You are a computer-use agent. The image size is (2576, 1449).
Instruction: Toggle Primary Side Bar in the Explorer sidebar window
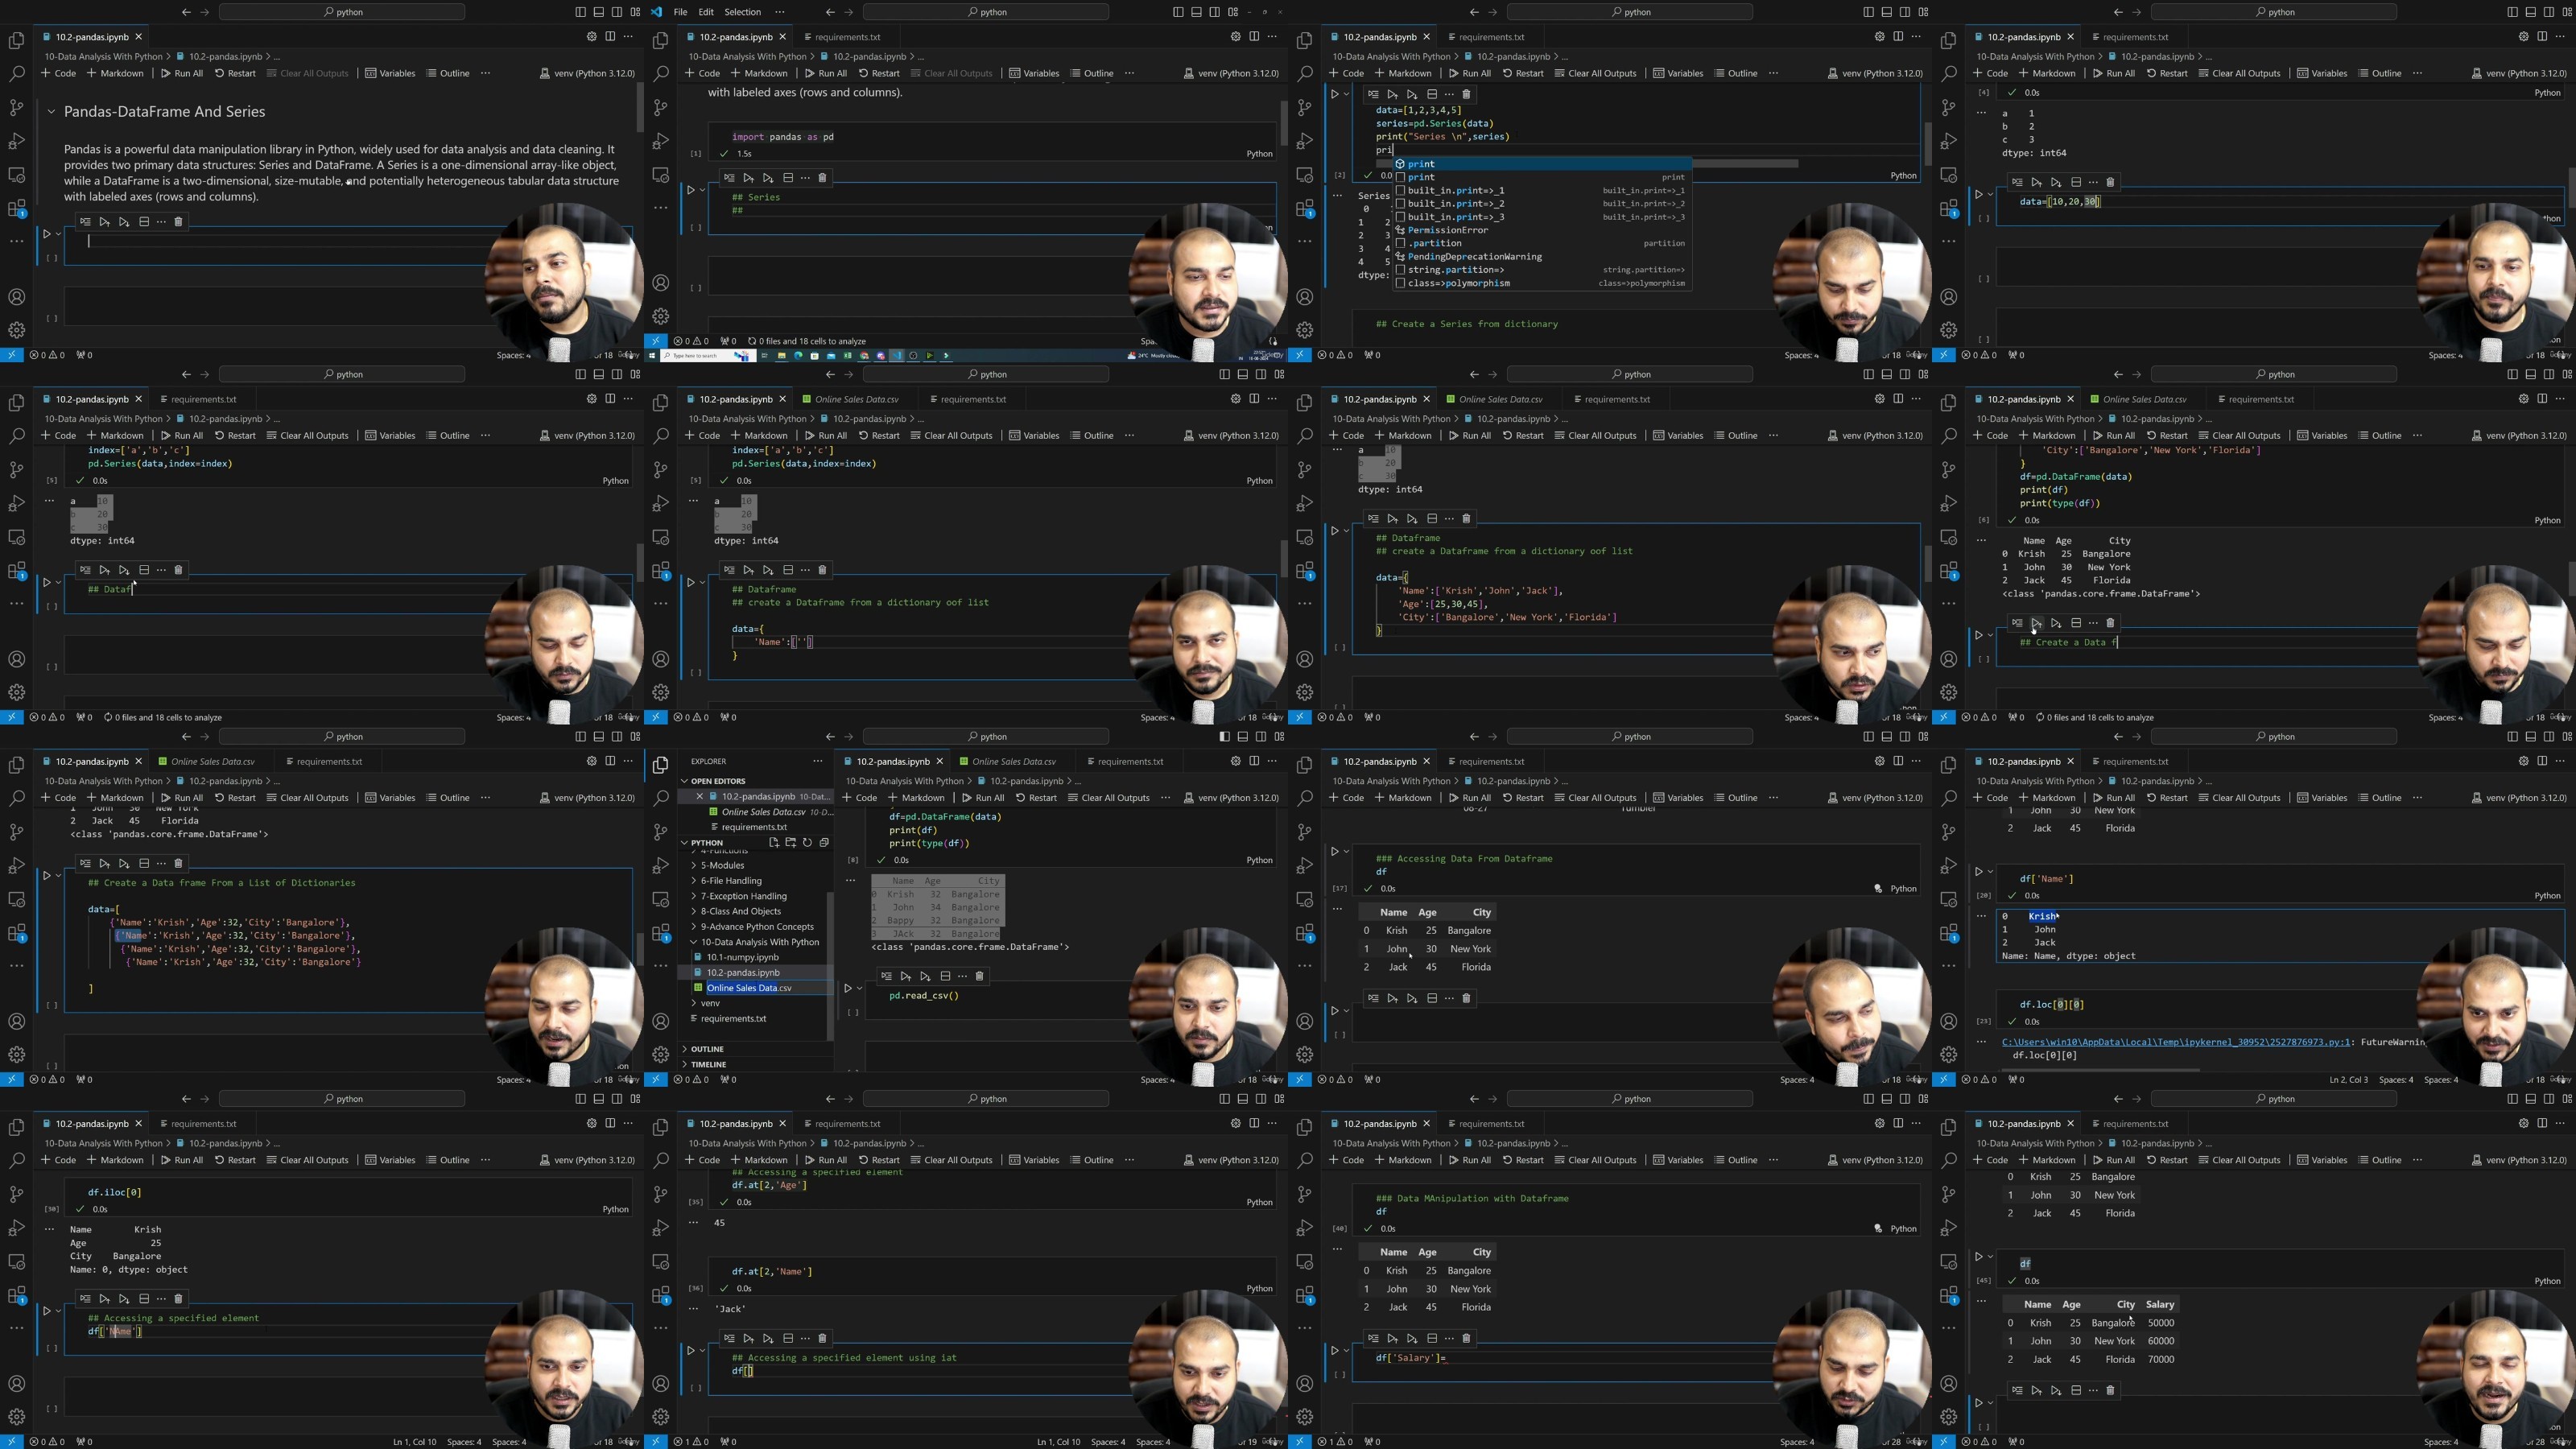click(x=1224, y=736)
